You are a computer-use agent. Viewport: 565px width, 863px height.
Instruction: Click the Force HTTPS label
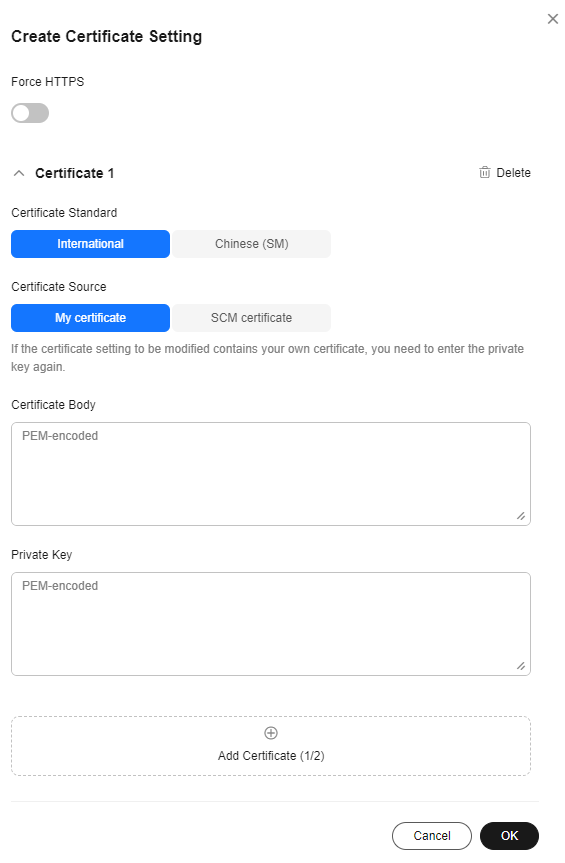coord(47,82)
